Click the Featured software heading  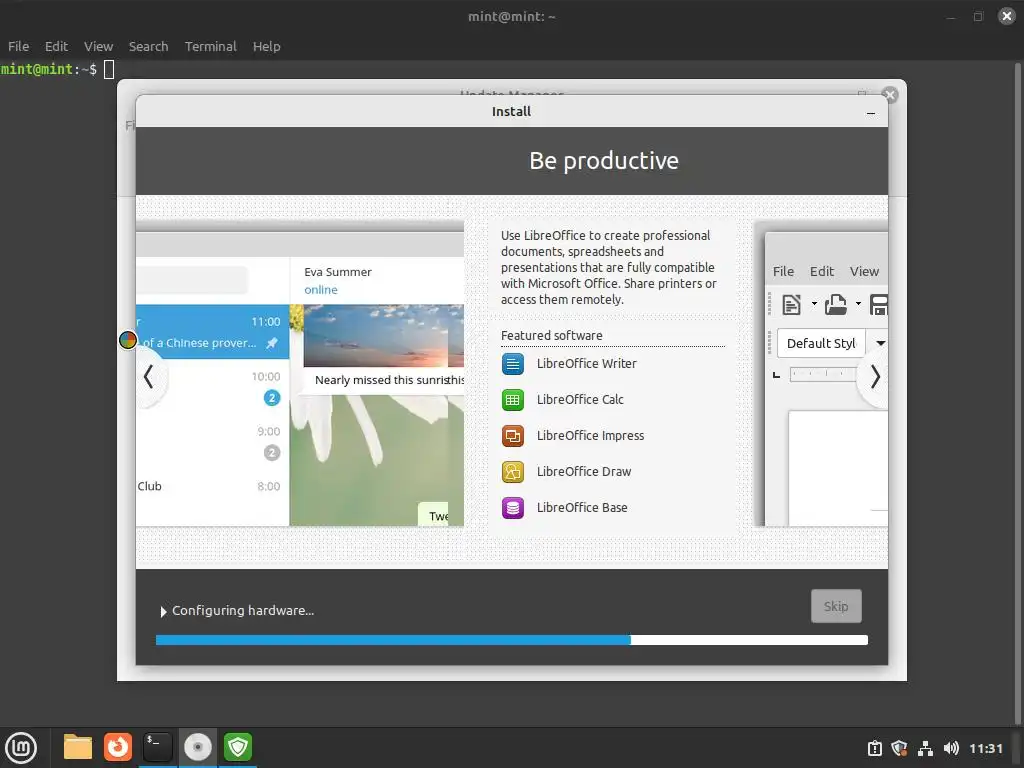(552, 336)
